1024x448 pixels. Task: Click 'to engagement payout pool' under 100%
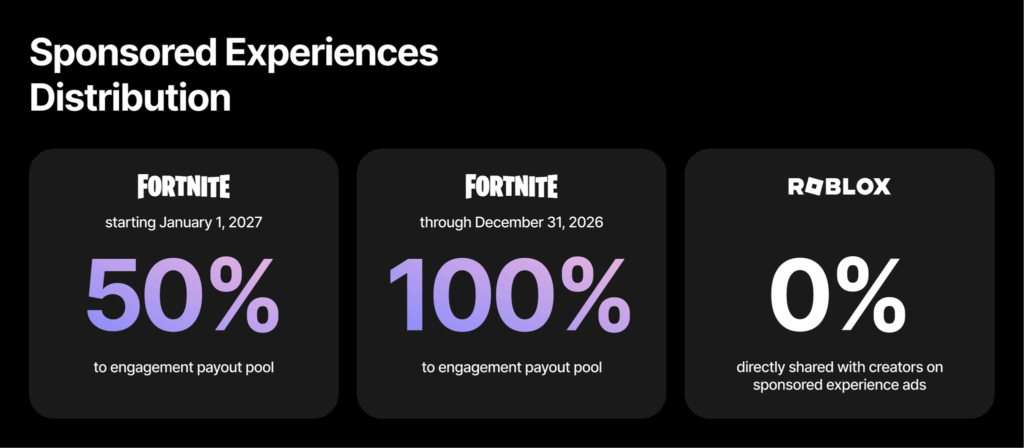[x=511, y=368]
